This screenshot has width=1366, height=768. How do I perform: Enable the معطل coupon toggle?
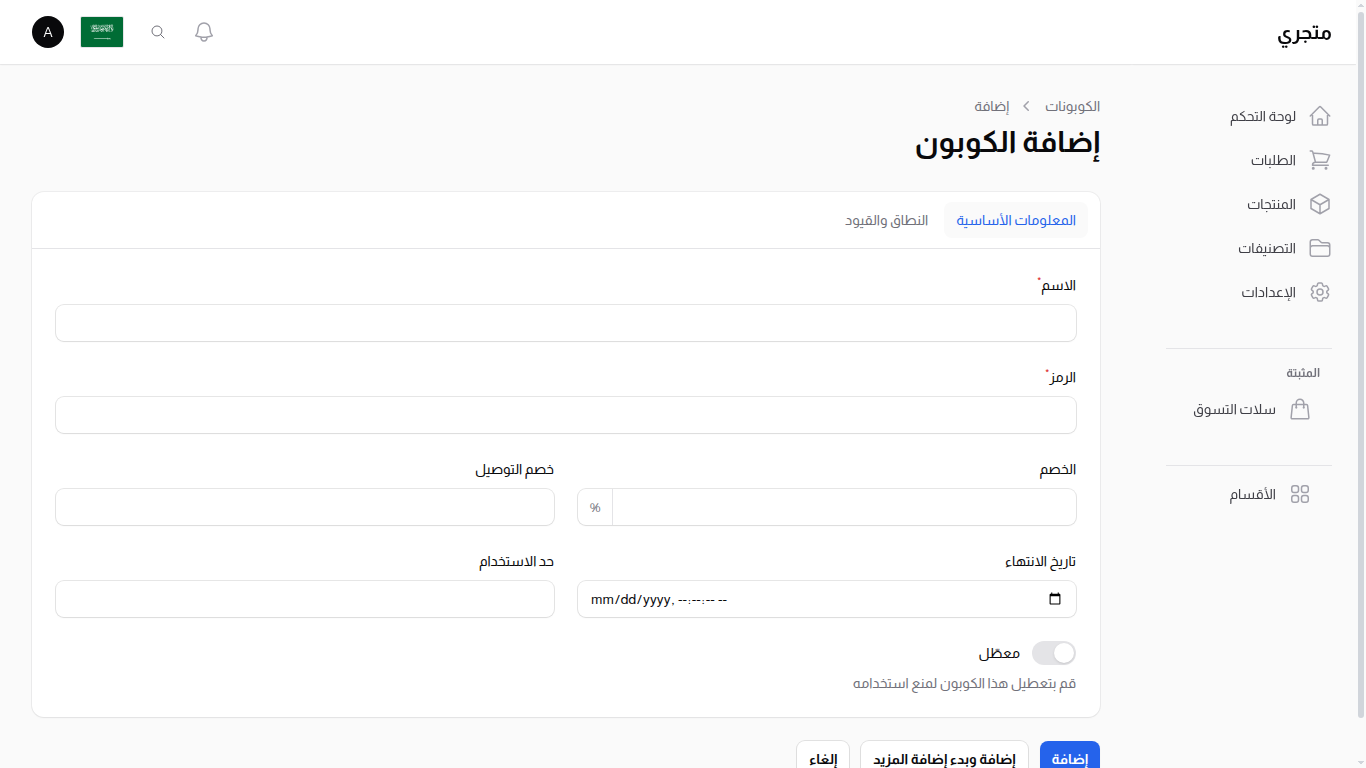[x=1053, y=652]
